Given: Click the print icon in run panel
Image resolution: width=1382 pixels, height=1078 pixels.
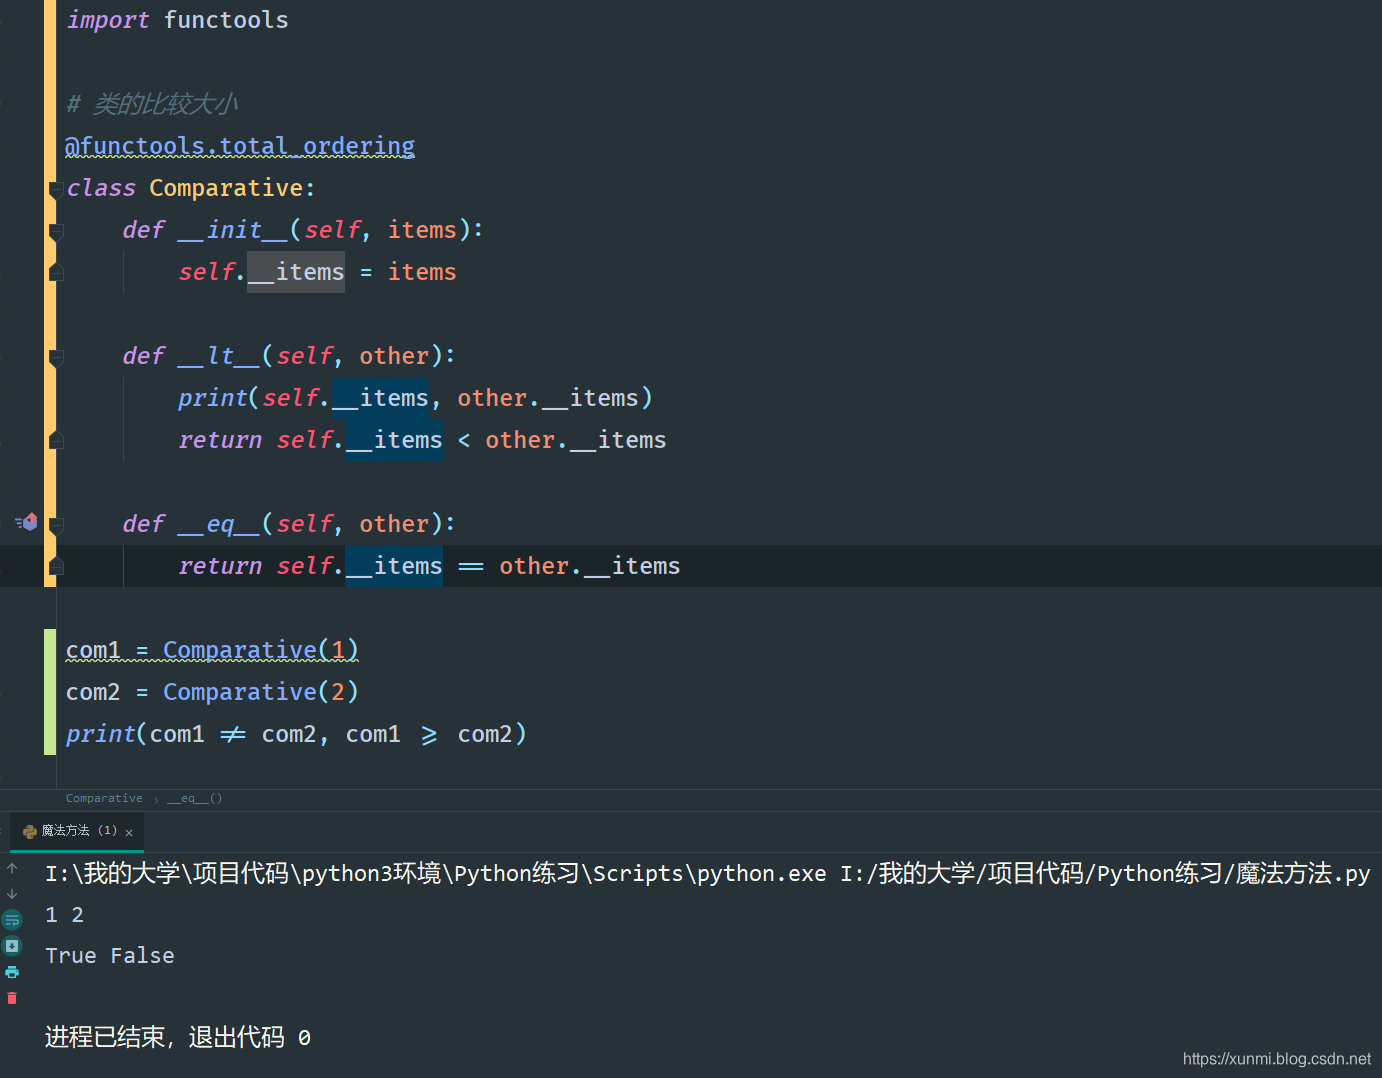Looking at the screenshot, I should (x=12, y=972).
